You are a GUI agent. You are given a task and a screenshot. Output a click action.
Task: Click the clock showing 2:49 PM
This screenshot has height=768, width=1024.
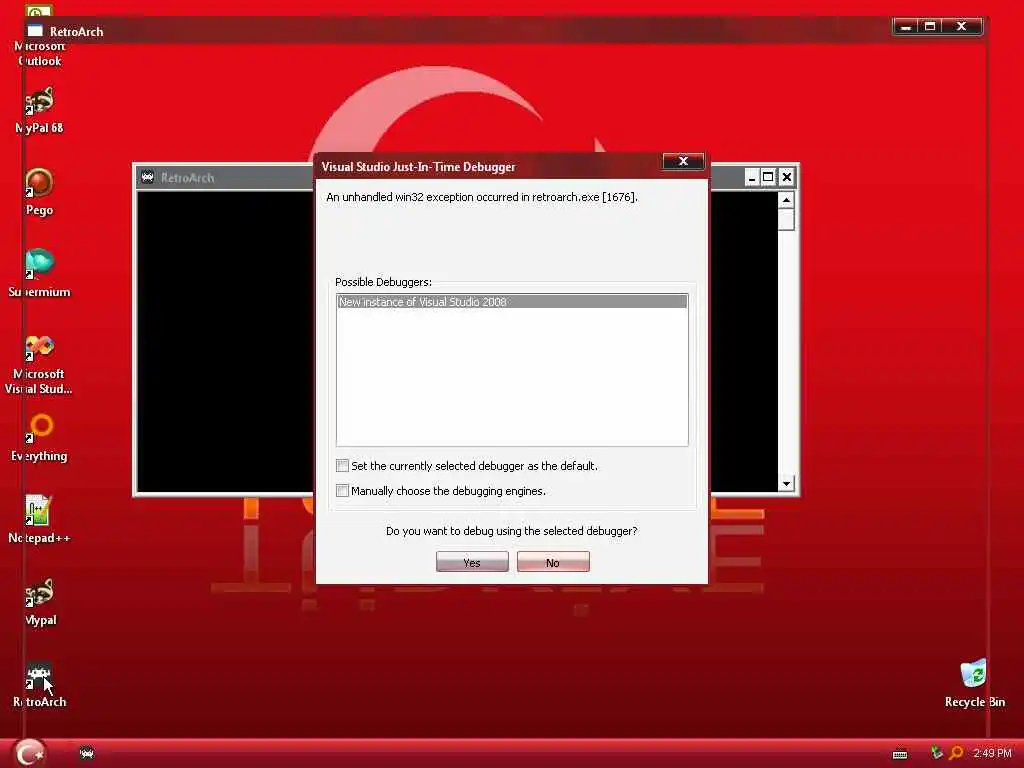[992, 753]
